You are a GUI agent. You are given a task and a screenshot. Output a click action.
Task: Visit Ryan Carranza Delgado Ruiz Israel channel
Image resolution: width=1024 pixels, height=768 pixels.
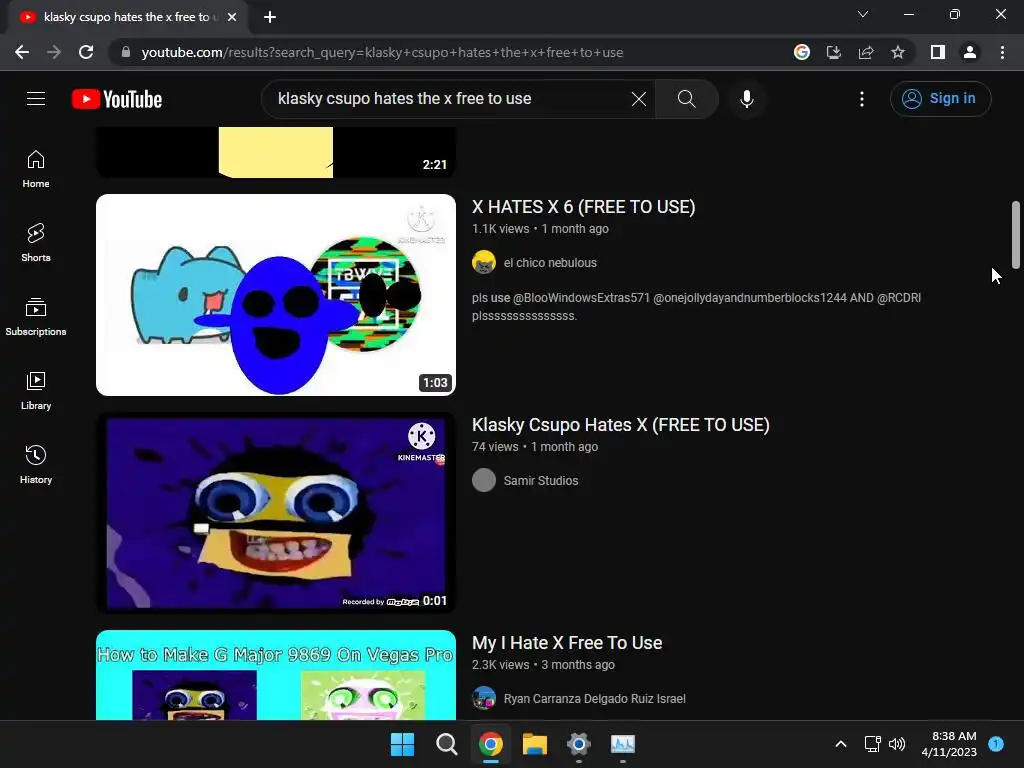[594, 699]
